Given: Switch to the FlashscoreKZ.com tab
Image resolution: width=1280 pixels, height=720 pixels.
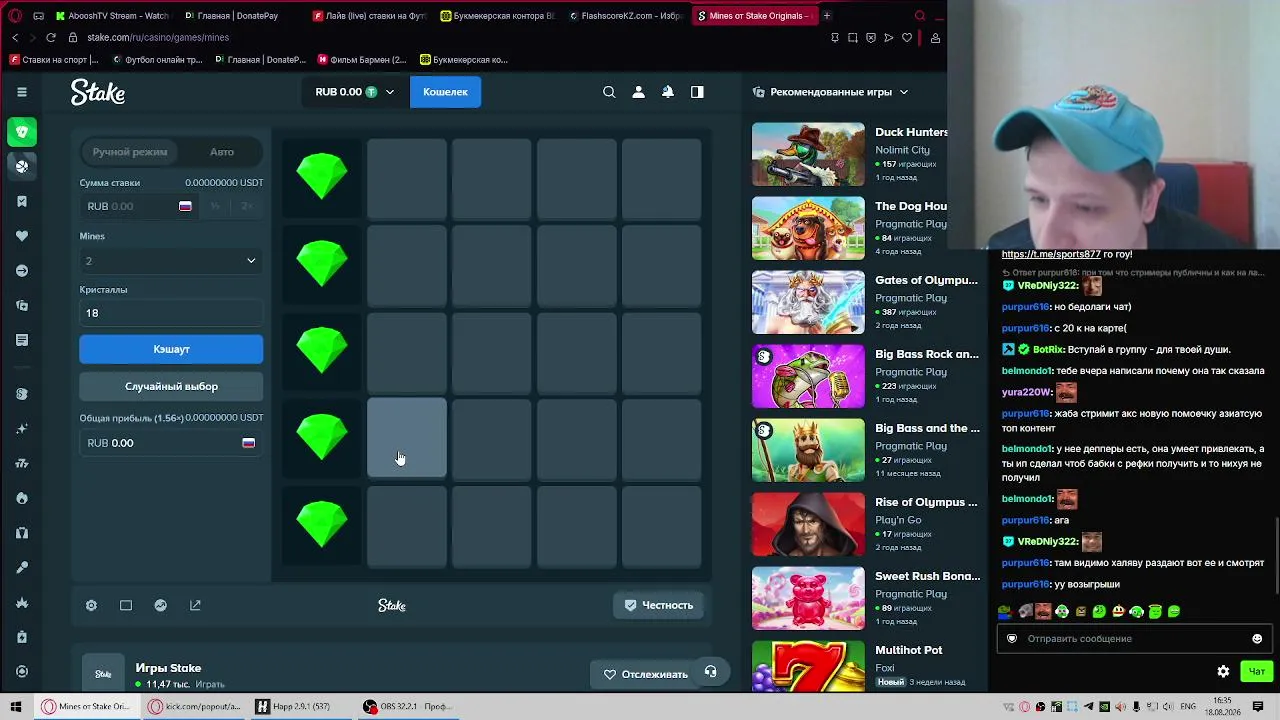Looking at the screenshot, I should coord(625,16).
